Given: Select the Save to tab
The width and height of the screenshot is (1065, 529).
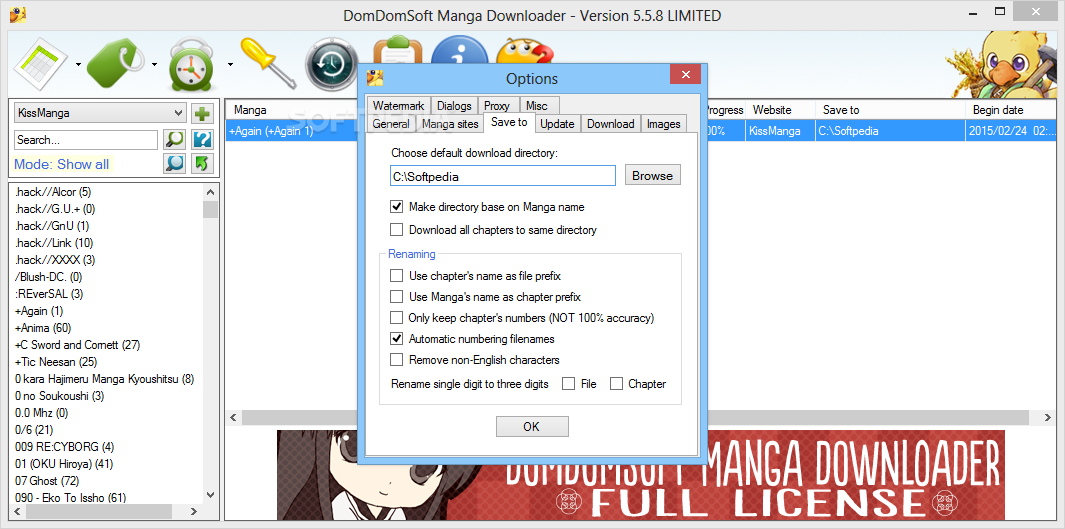Looking at the screenshot, I should 509,122.
